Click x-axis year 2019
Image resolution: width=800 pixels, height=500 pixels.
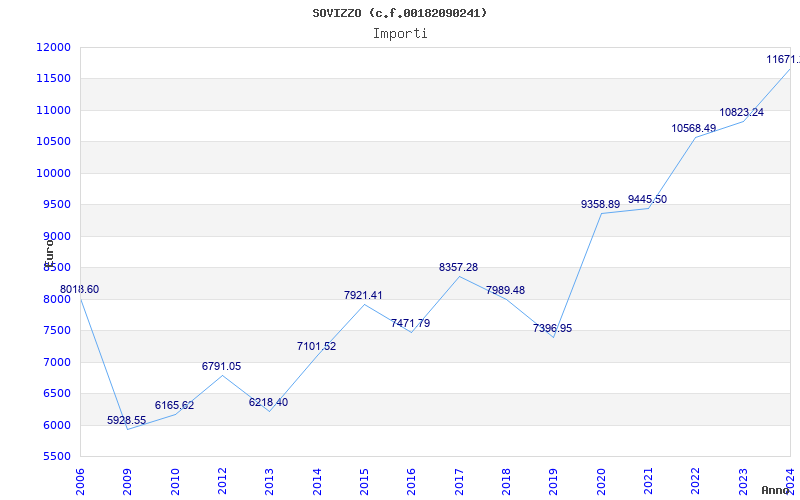pyautogui.click(x=554, y=482)
